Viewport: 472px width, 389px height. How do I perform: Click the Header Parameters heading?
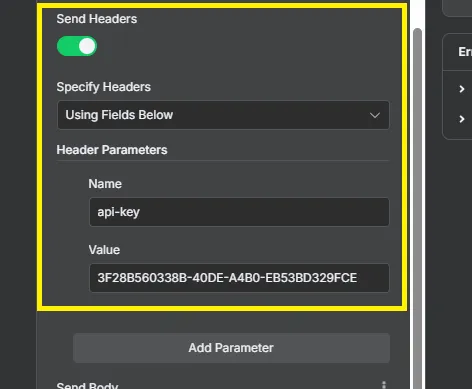coord(112,150)
